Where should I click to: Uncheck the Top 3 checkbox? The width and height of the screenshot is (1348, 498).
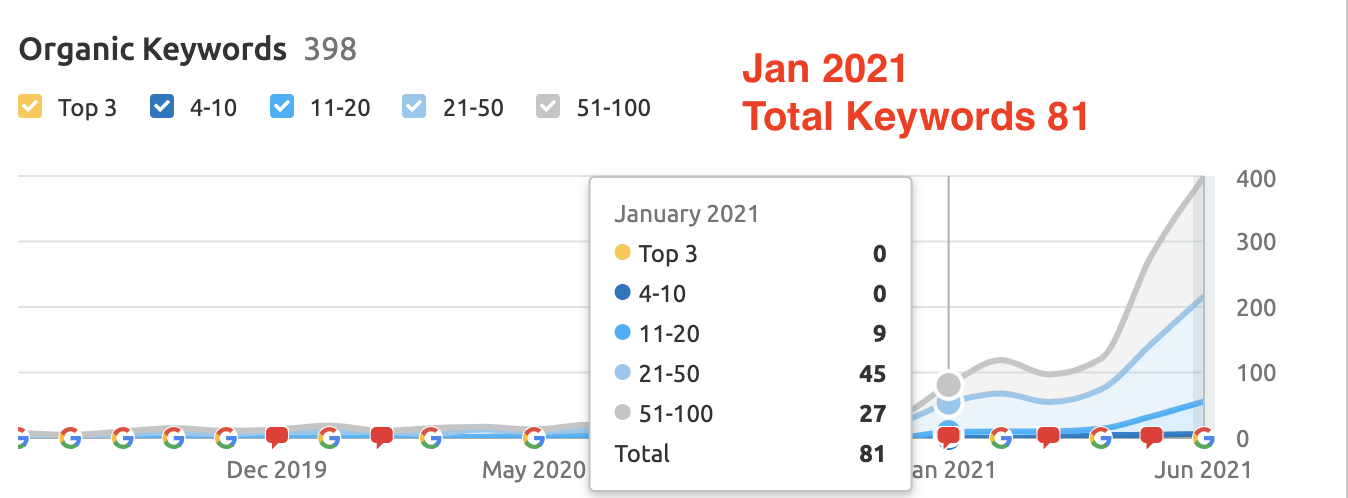coord(31,107)
